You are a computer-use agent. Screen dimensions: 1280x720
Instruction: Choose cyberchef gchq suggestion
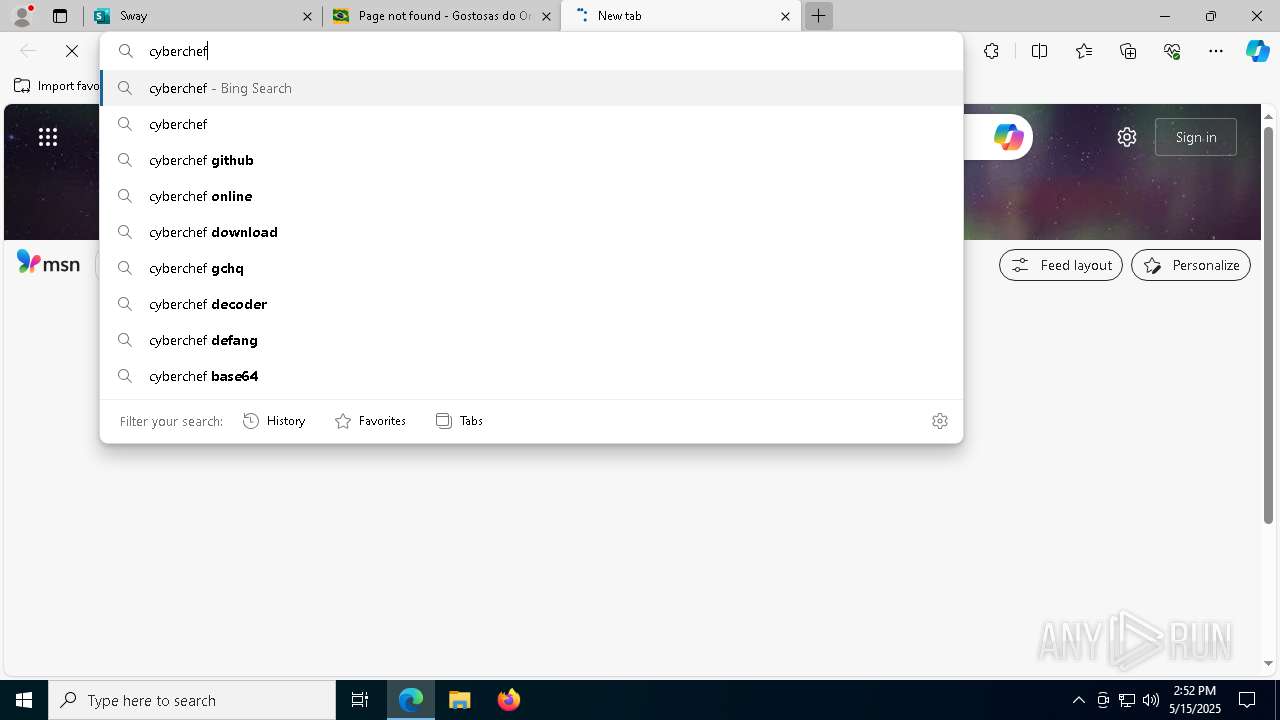pos(531,268)
